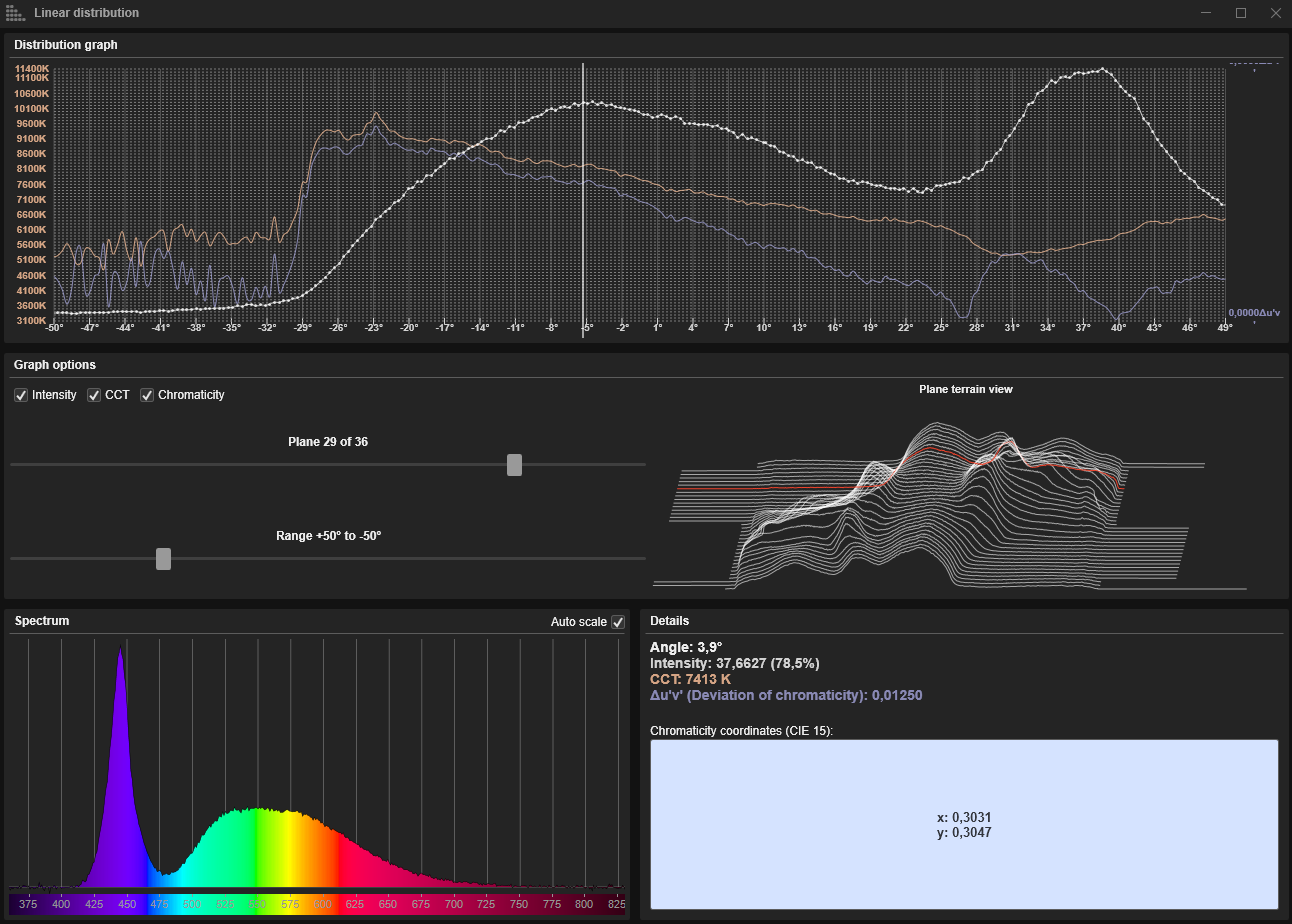Maximize the Linear distribution window

pyautogui.click(x=1241, y=13)
